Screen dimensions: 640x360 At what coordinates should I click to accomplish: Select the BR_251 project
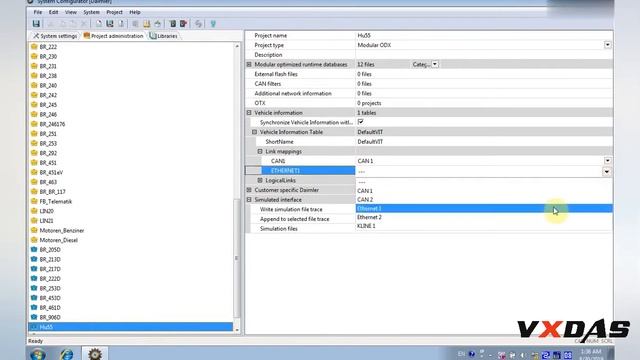coord(48,133)
